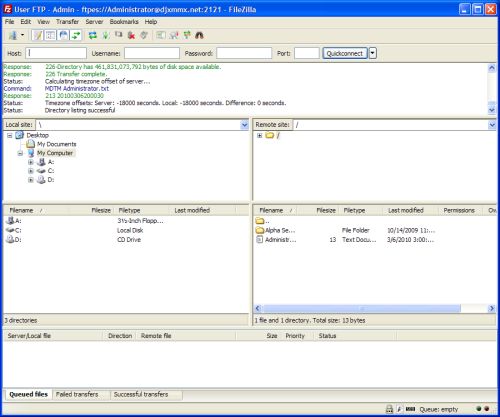Toggle local directory tree display
Screen dimensions: 500x417
[x=50, y=35]
